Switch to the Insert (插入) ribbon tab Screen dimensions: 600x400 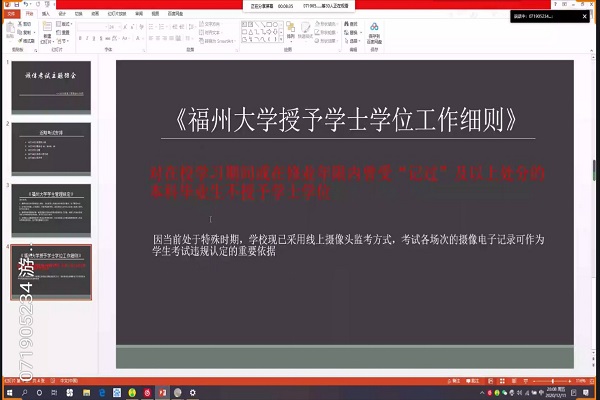[x=46, y=13]
